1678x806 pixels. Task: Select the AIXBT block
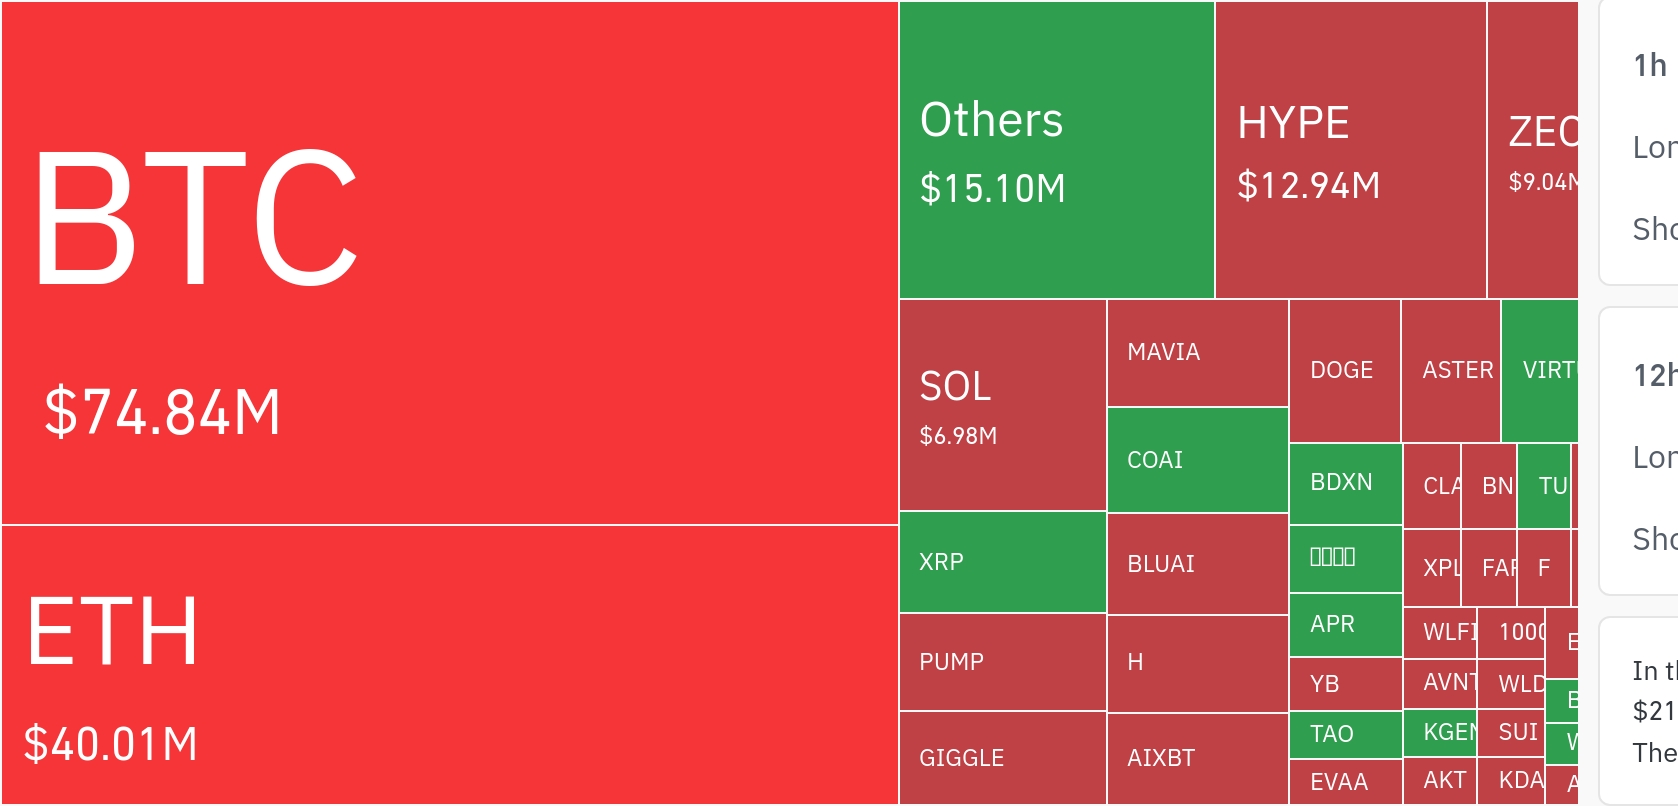(1197, 758)
